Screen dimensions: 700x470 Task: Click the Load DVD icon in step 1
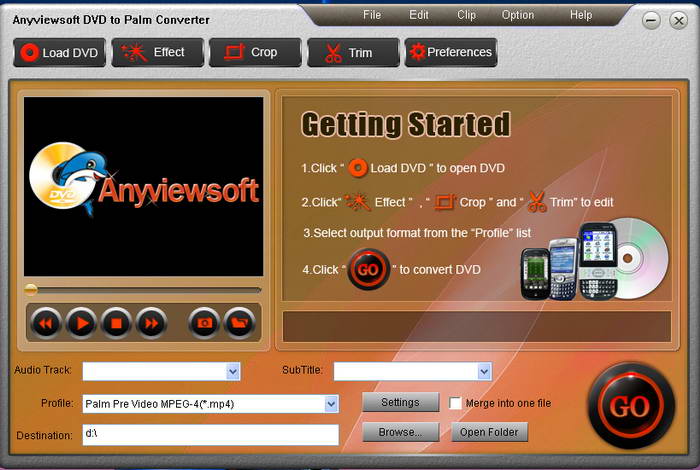click(x=357, y=168)
